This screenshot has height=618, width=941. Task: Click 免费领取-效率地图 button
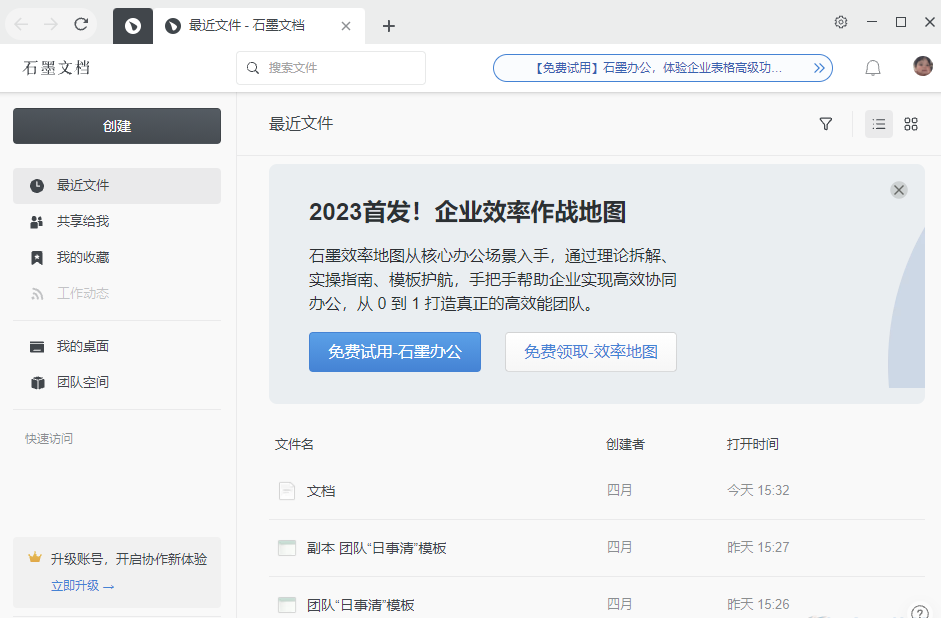[x=591, y=352]
